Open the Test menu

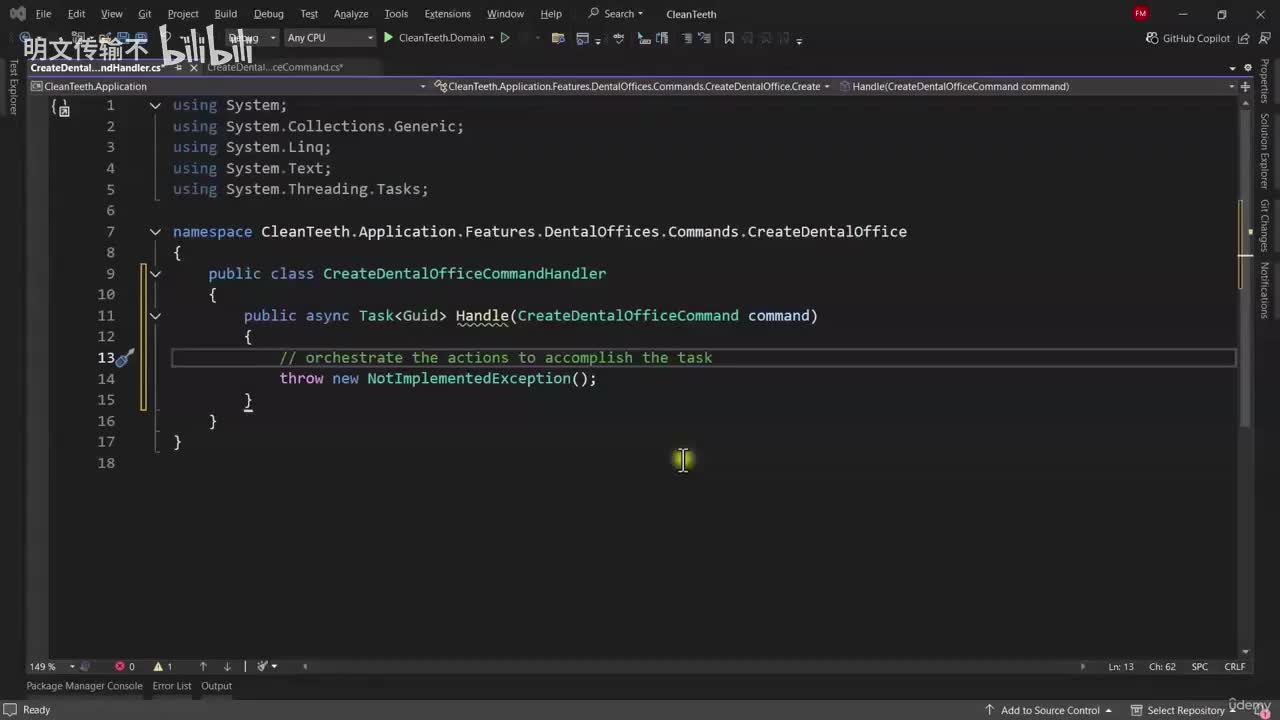pos(309,14)
